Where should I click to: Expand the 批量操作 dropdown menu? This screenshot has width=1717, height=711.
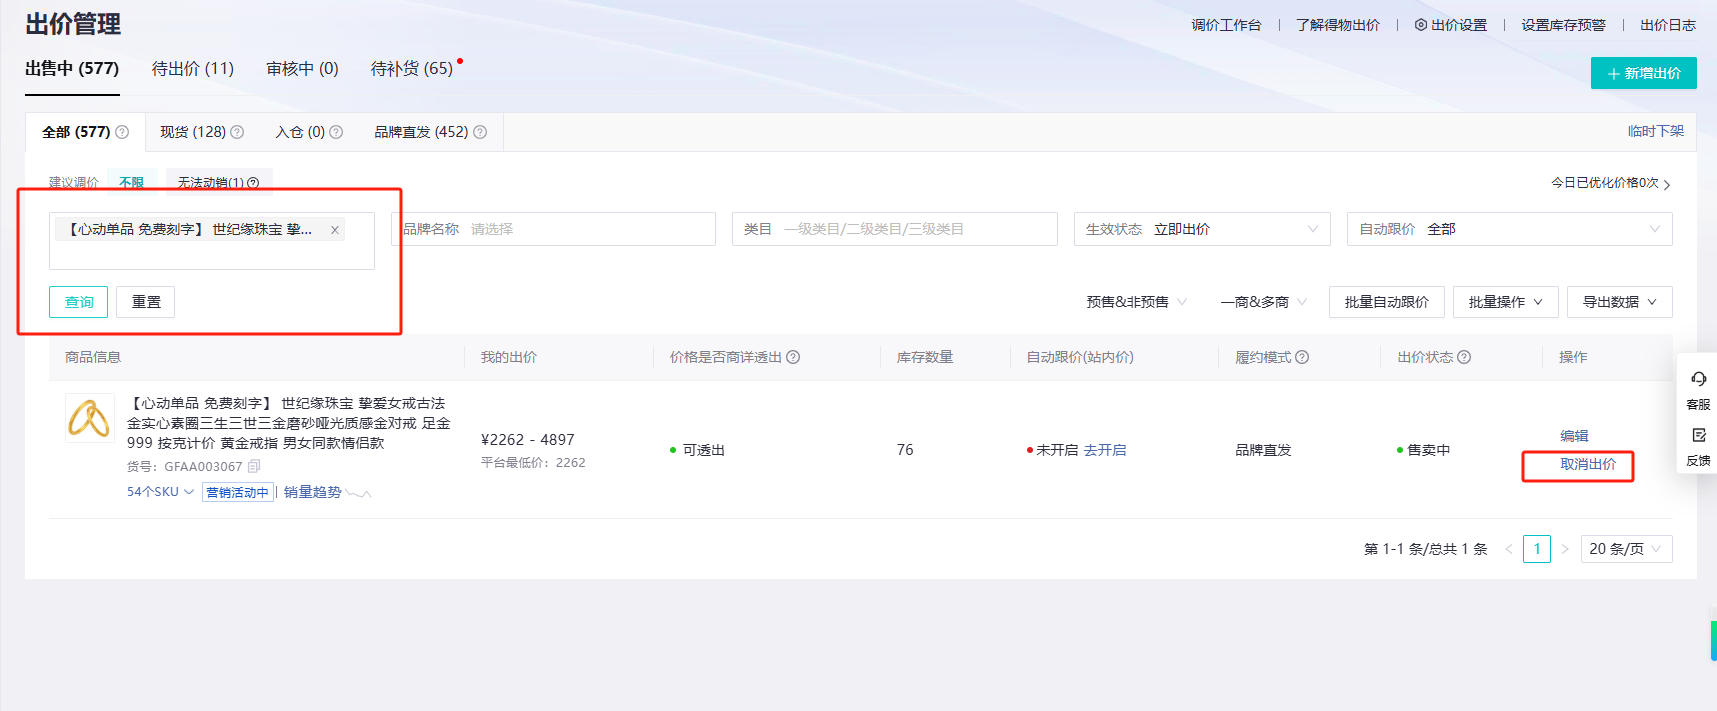[1505, 302]
